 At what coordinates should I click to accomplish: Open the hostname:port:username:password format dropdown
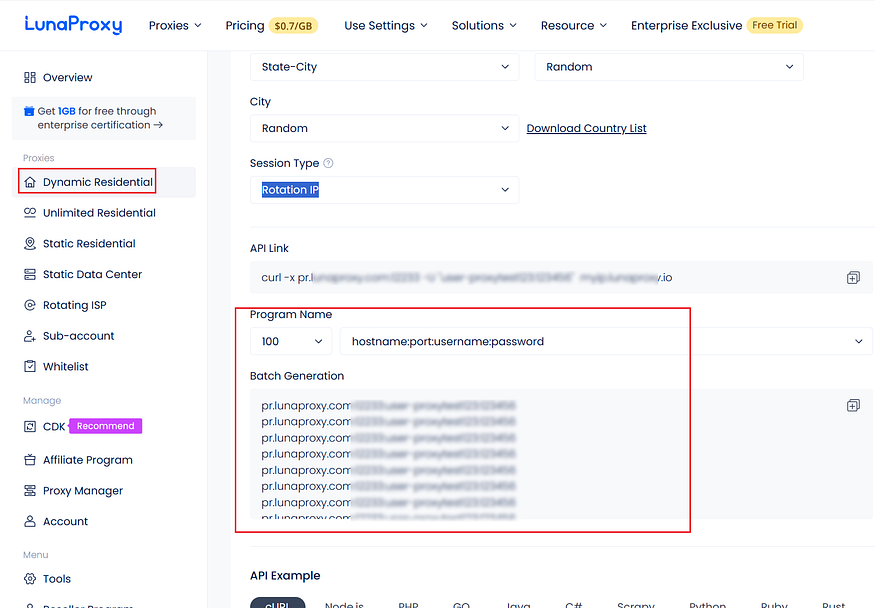[606, 341]
